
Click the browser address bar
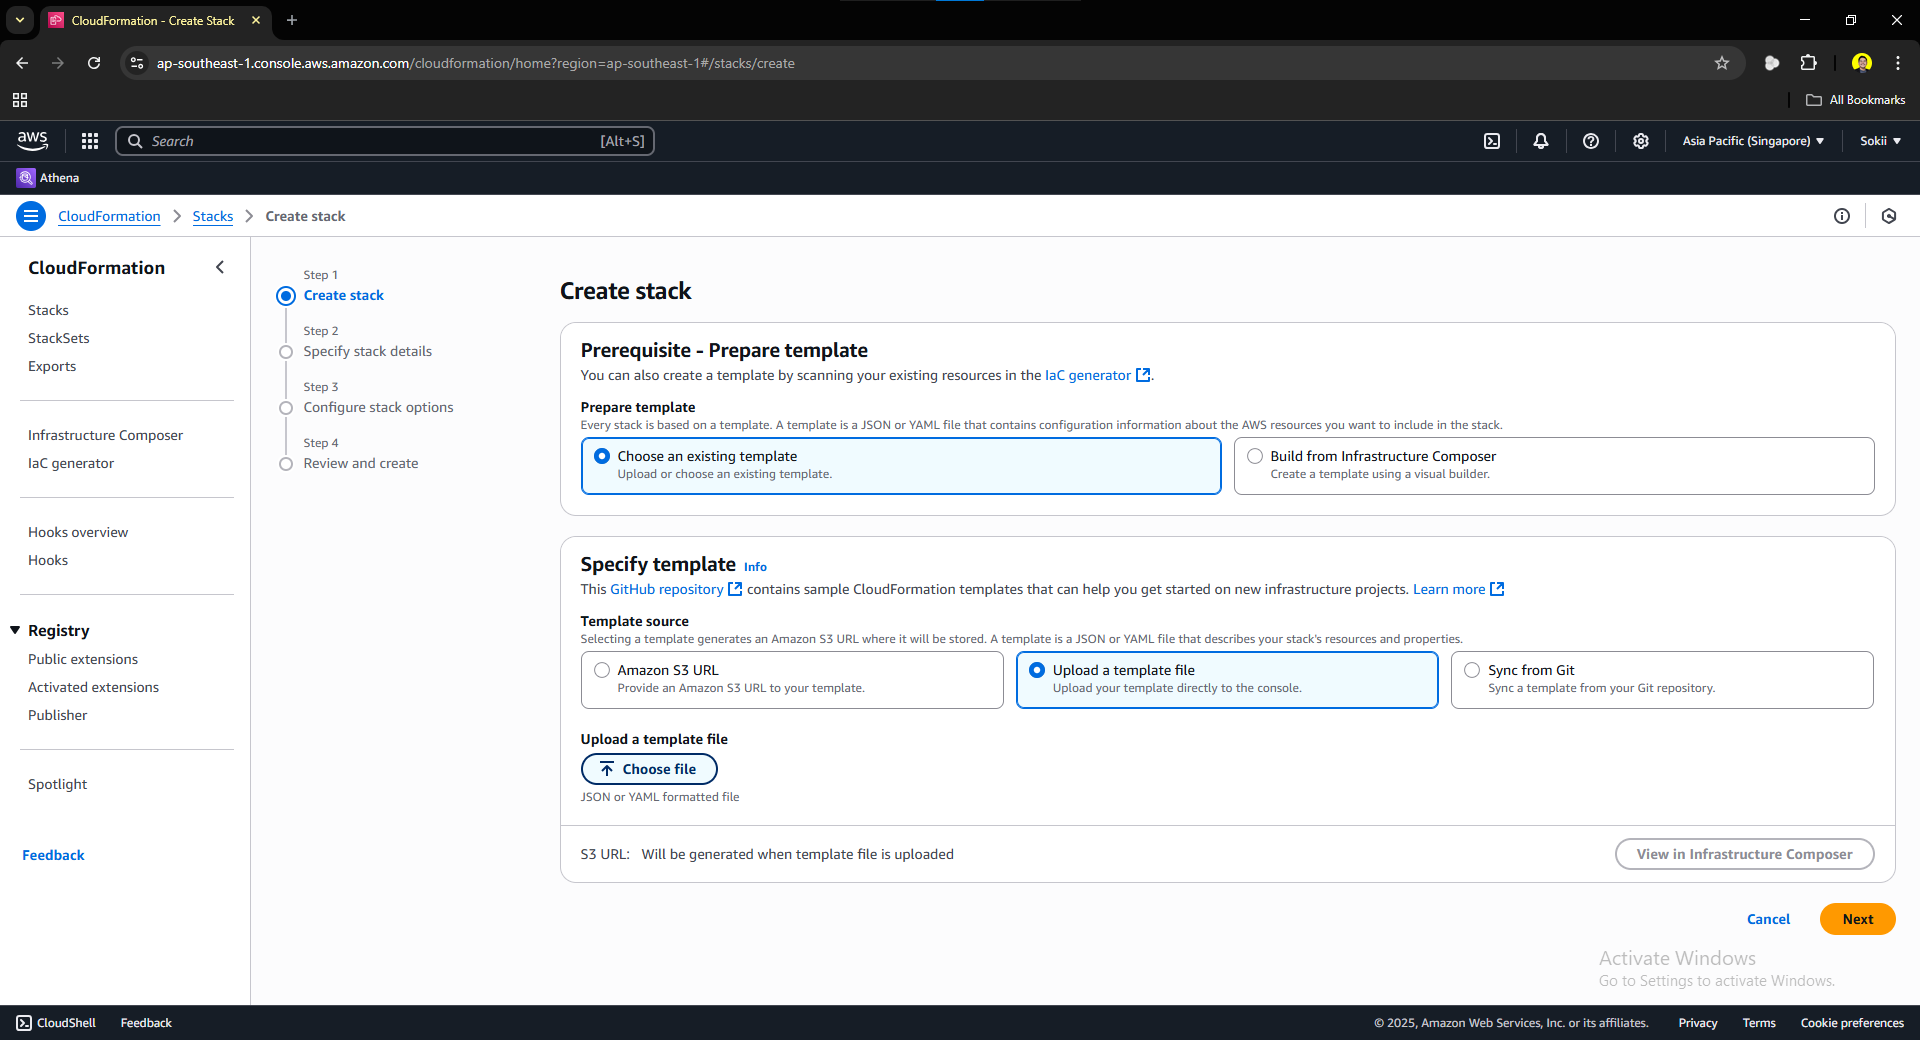coord(930,63)
